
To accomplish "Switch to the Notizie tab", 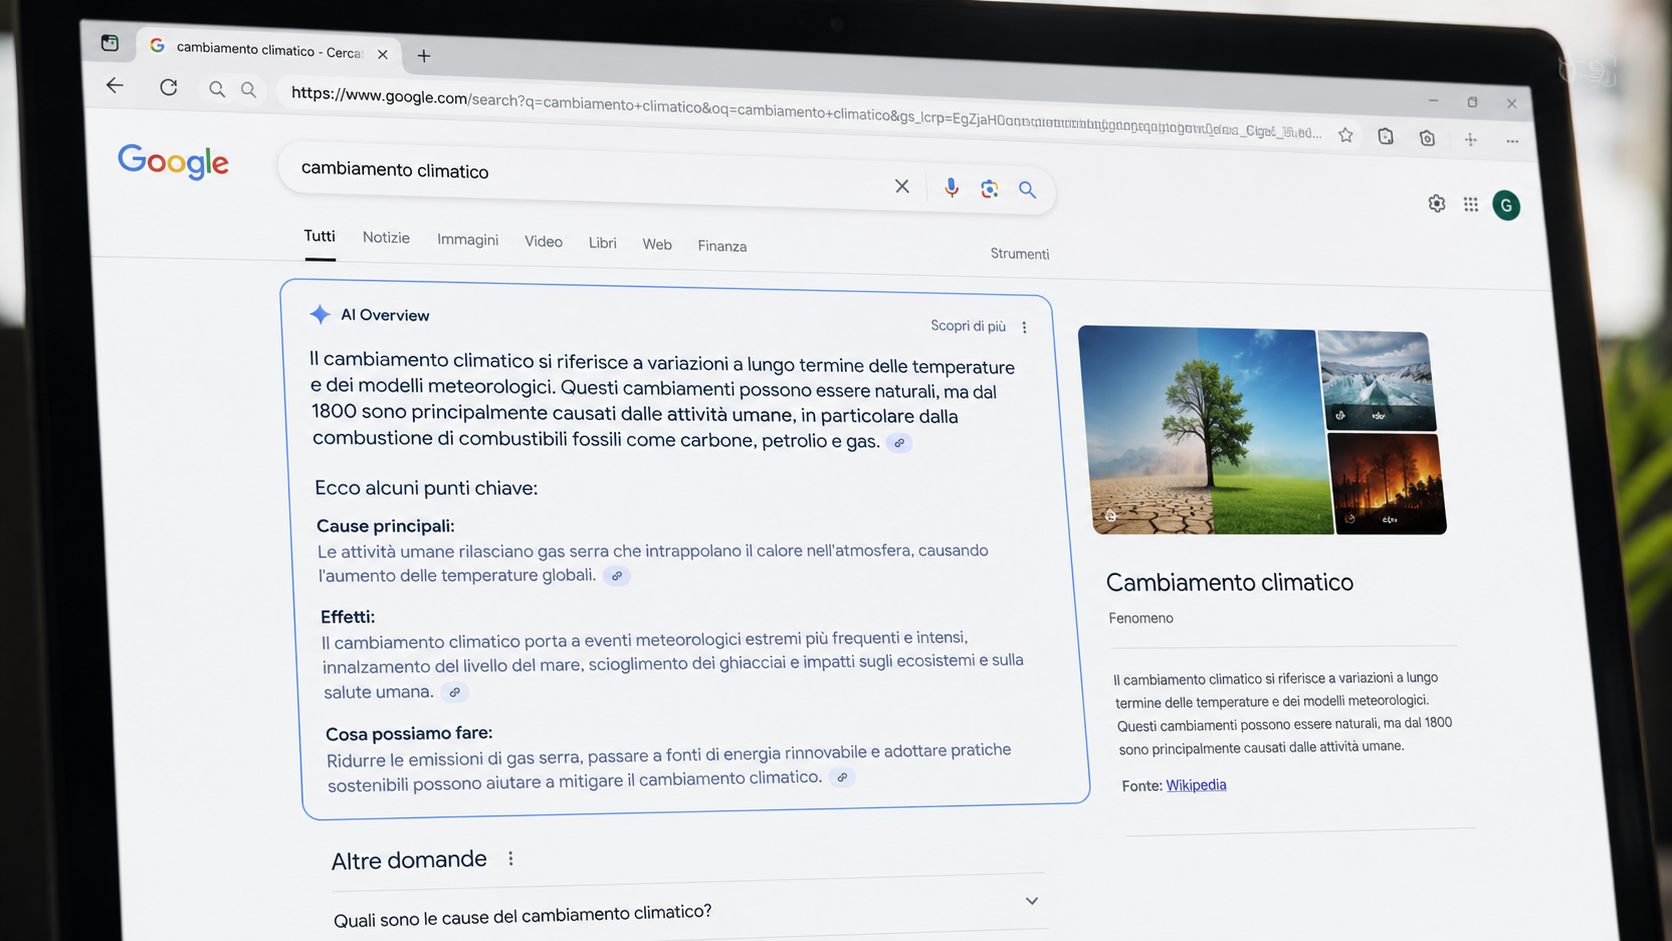I will (386, 238).
